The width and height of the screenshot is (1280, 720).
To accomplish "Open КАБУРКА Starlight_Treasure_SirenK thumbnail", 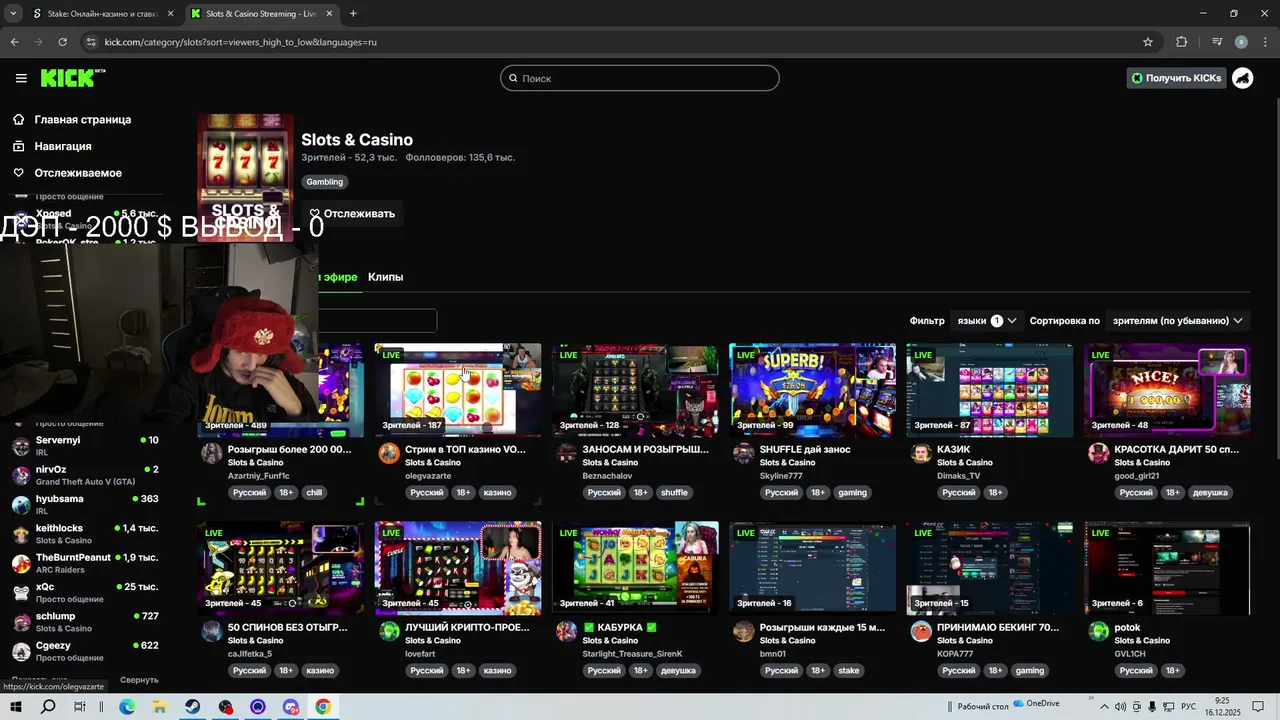I will point(635,568).
